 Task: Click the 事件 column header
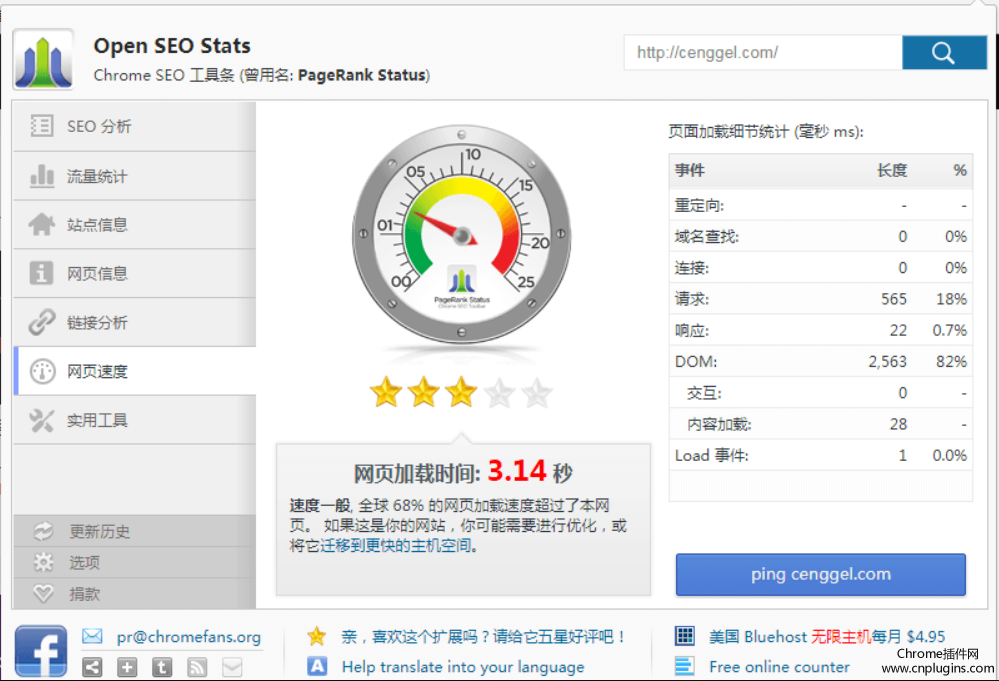[690, 170]
